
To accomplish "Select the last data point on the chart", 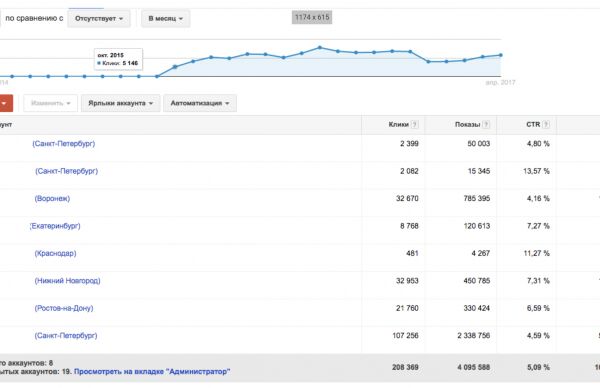I will pyautogui.click(x=501, y=55).
